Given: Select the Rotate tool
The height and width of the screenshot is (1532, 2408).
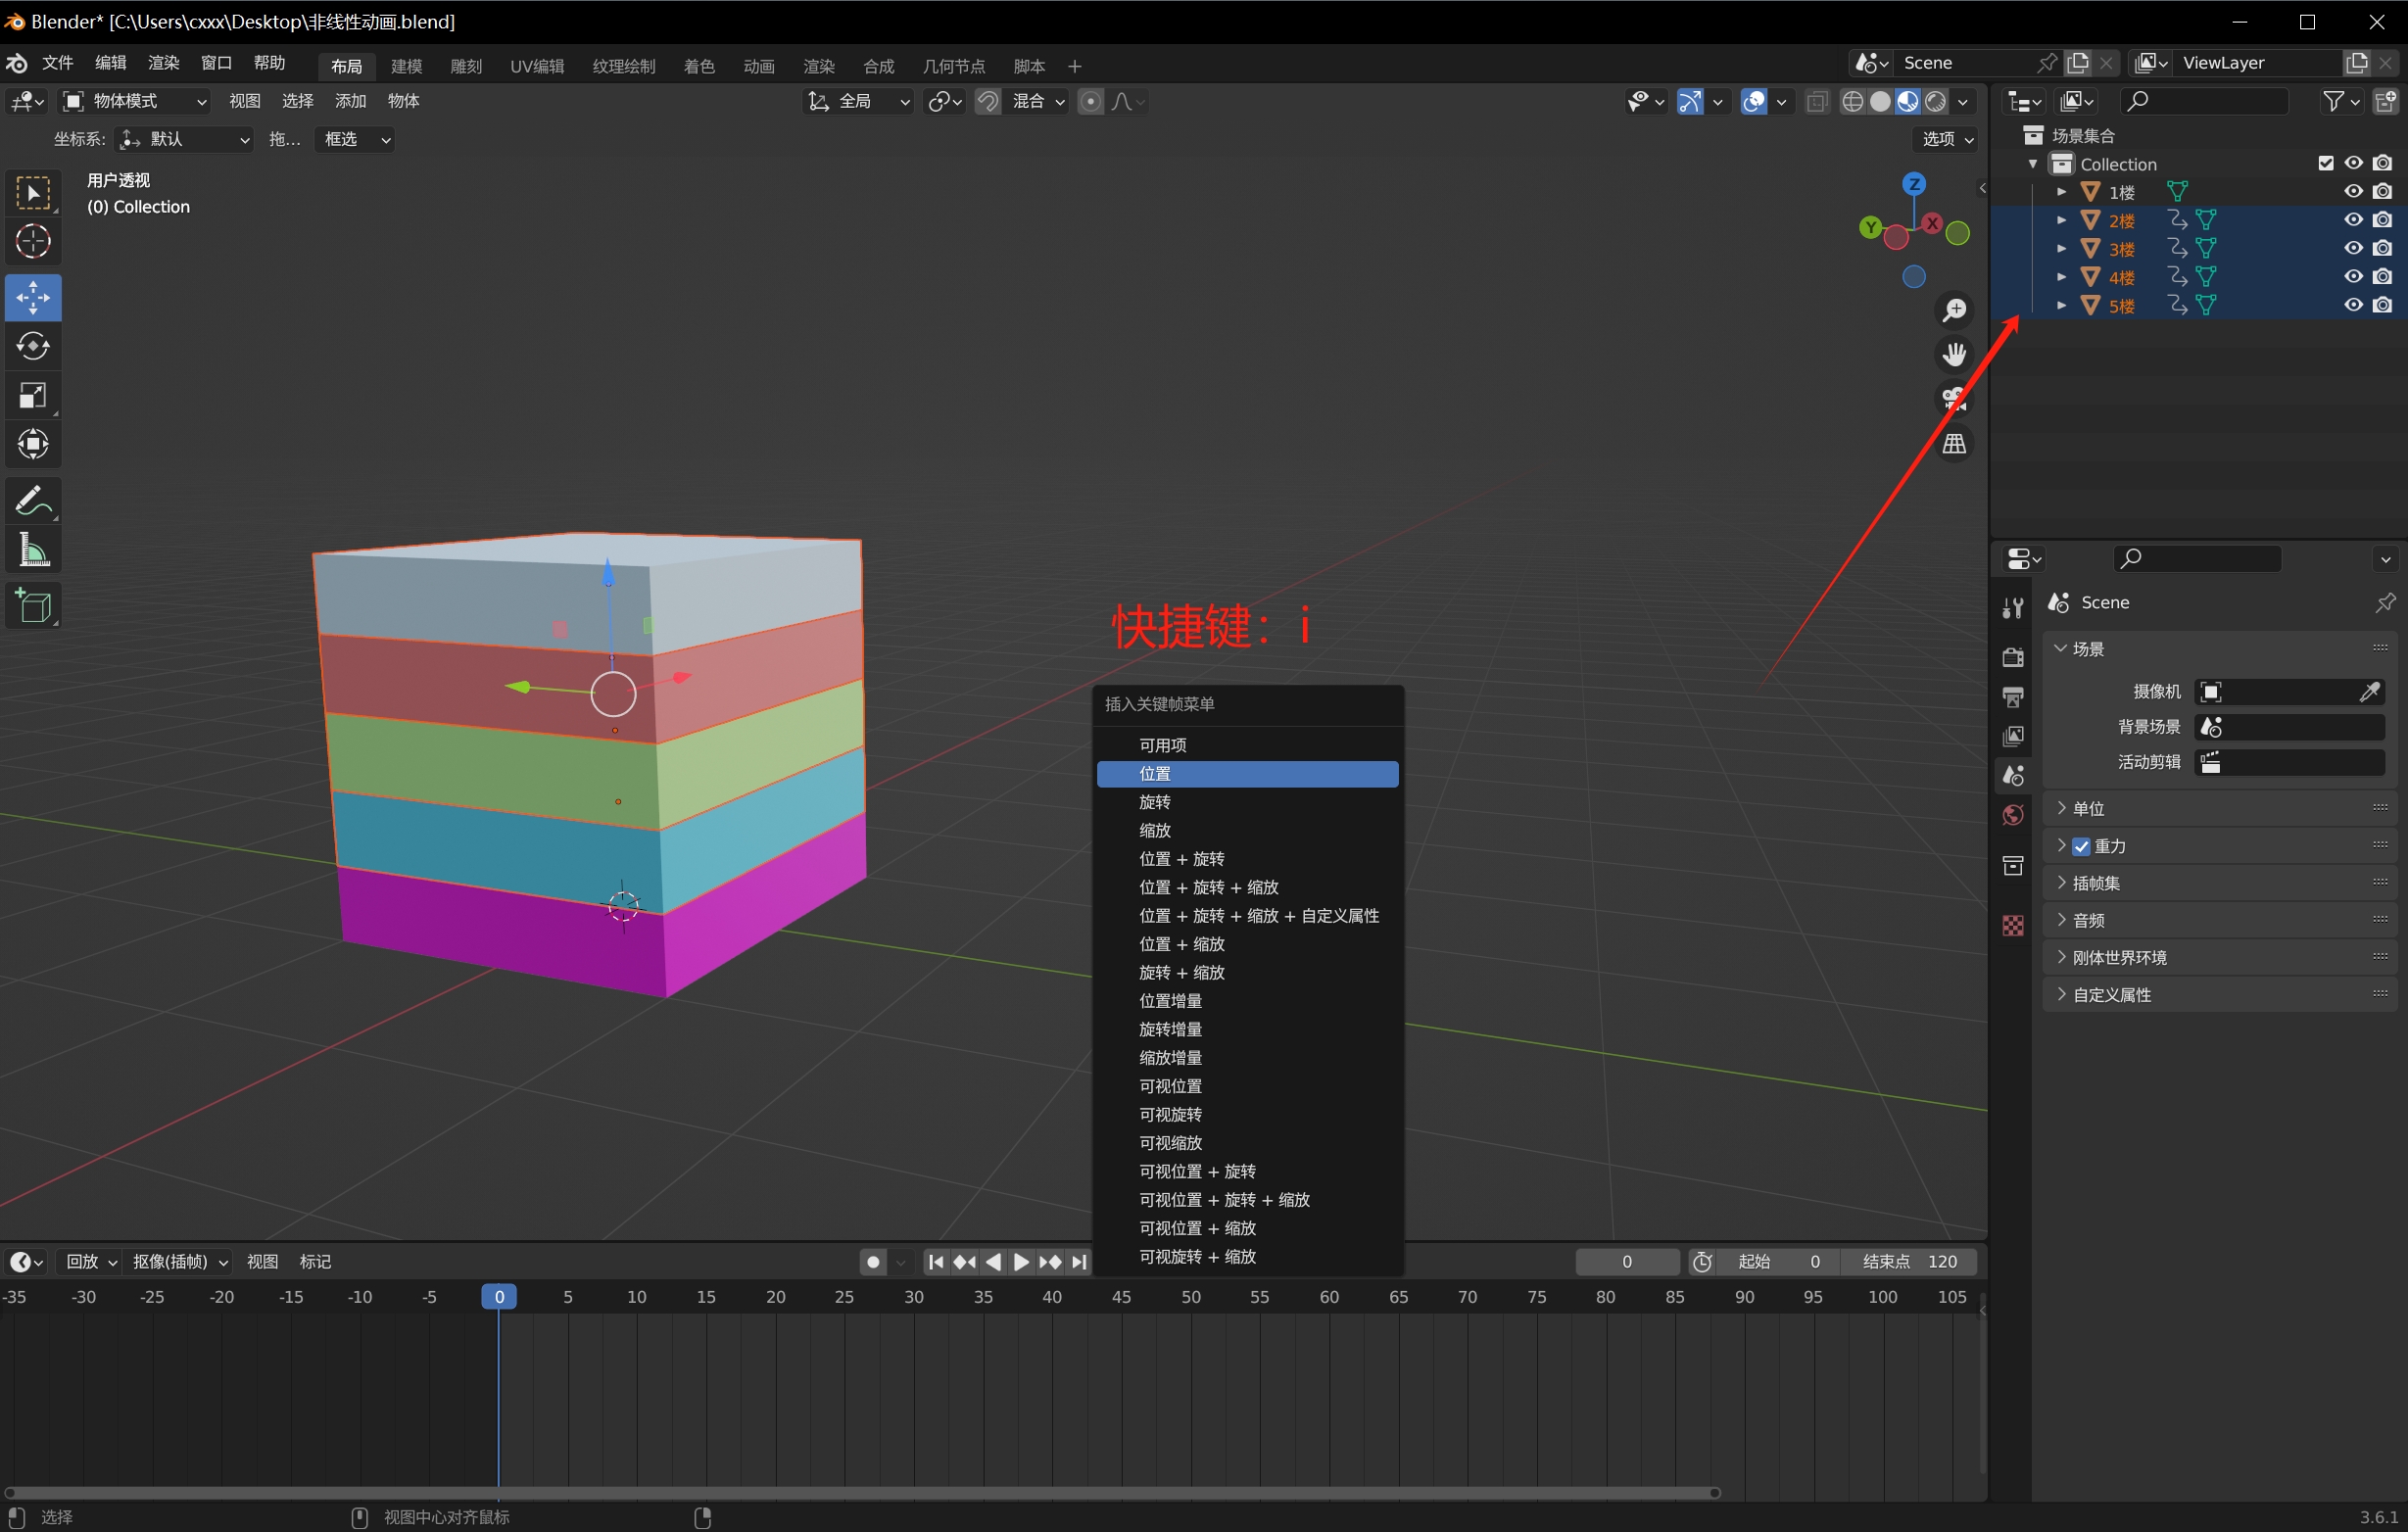Looking at the screenshot, I should pyautogui.click(x=33, y=346).
